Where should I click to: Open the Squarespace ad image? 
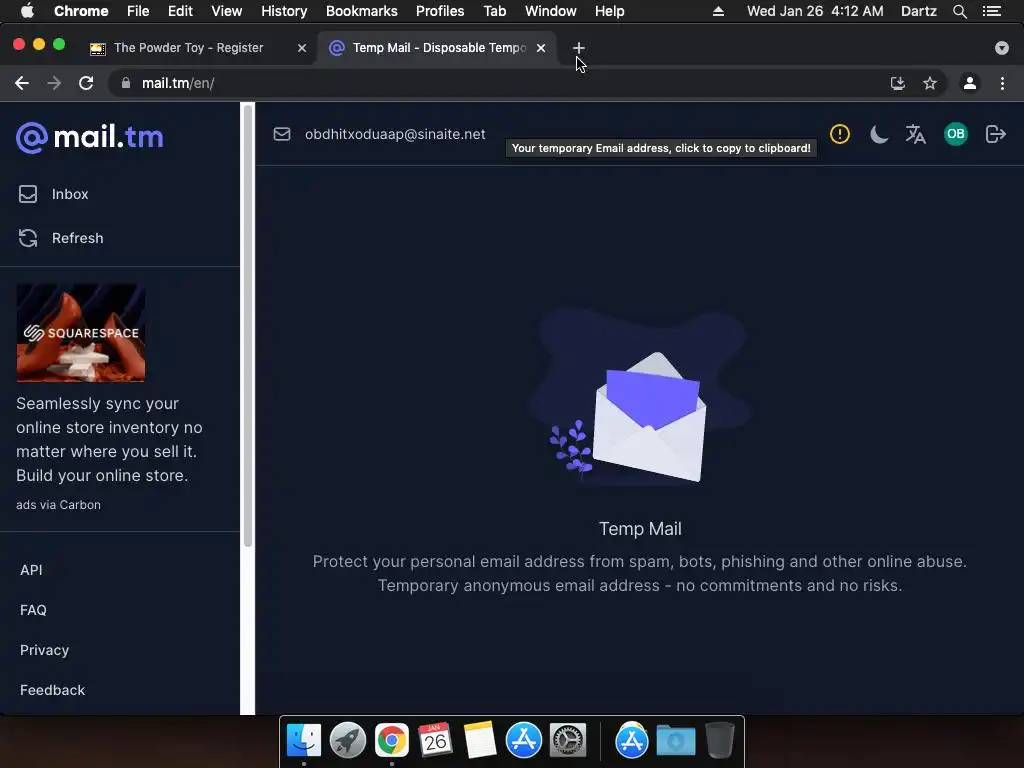pyautogui.click(x=81, y=333)
